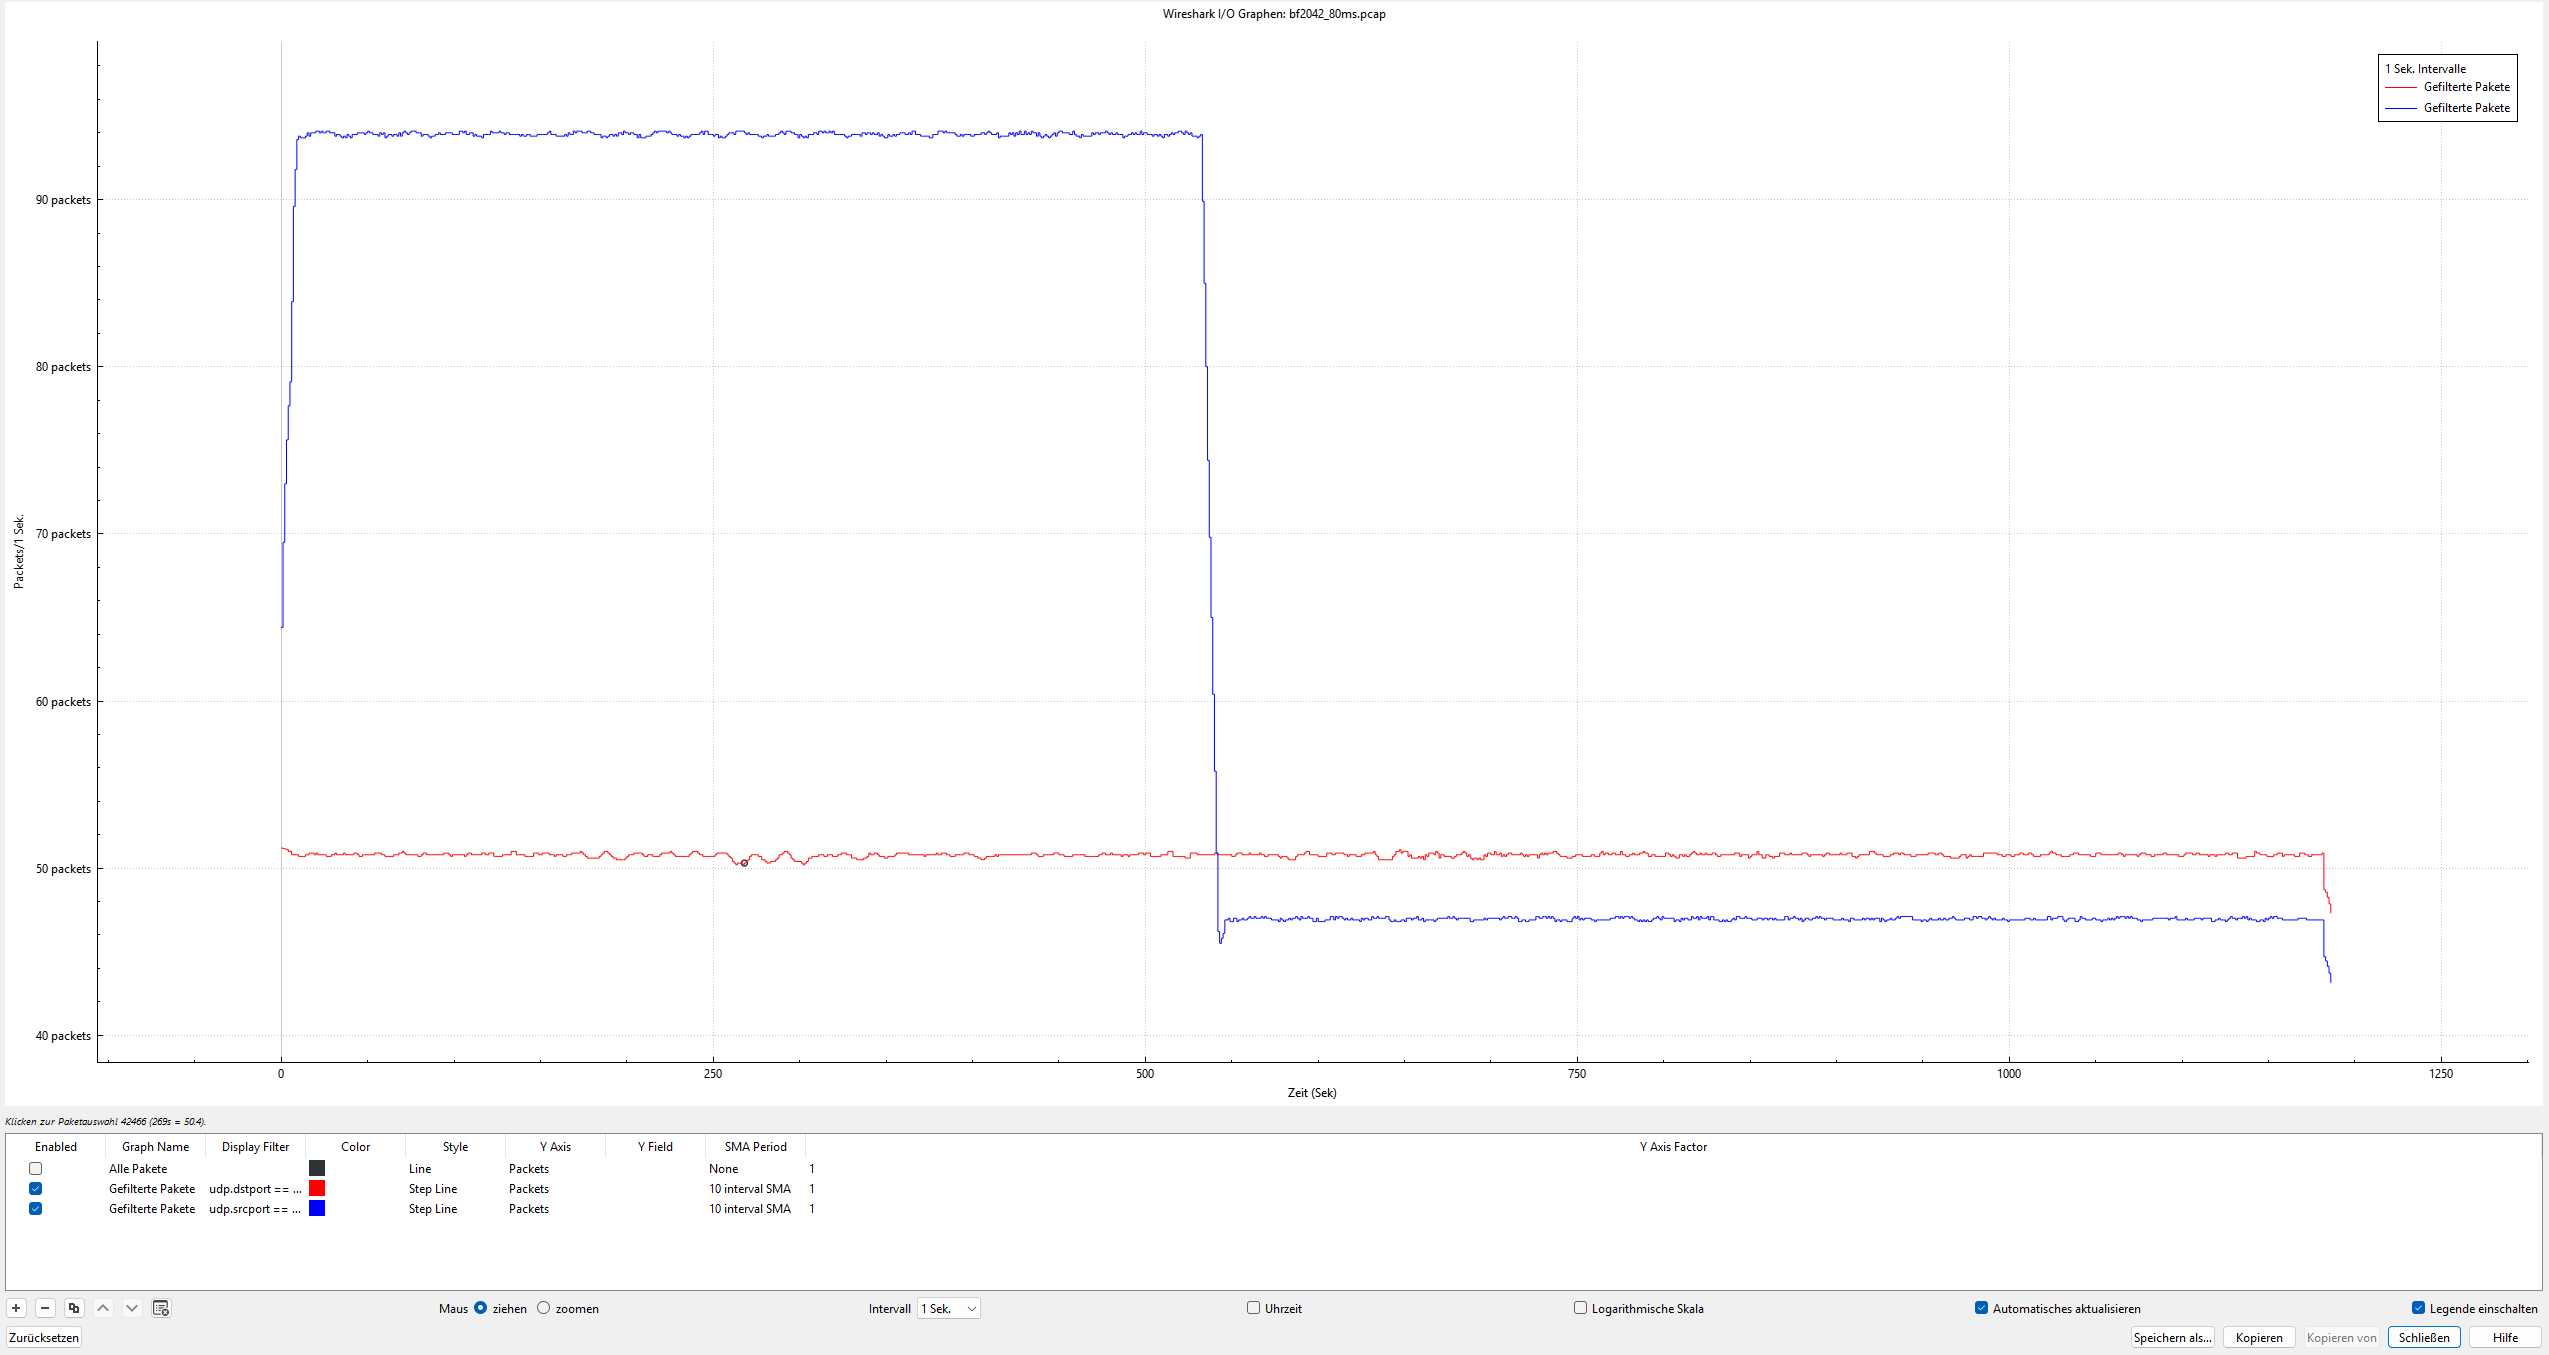Select the ziehen mouse mode radio button

coord(481,1308)
